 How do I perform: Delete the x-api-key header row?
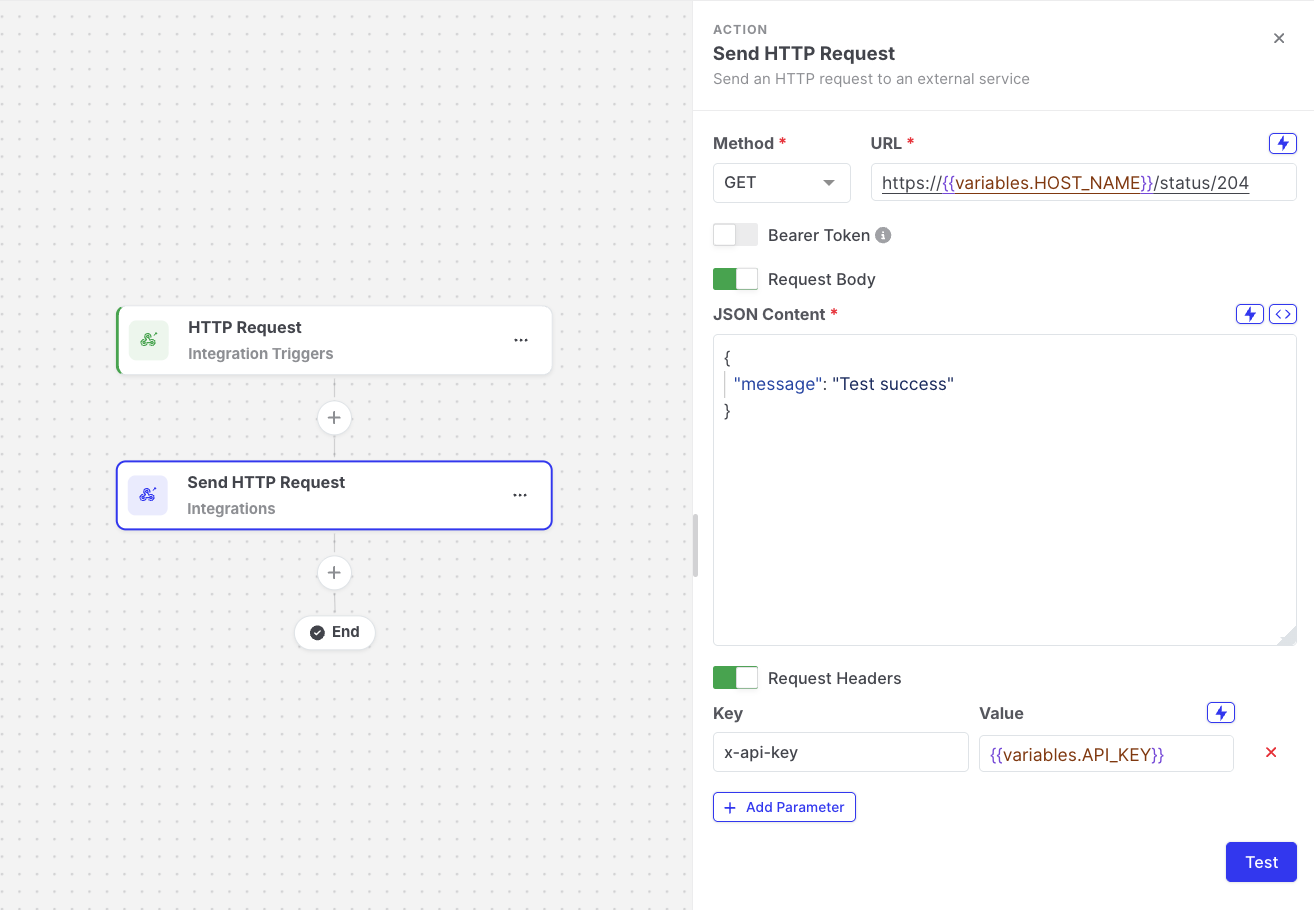(x=1271, y=752)
